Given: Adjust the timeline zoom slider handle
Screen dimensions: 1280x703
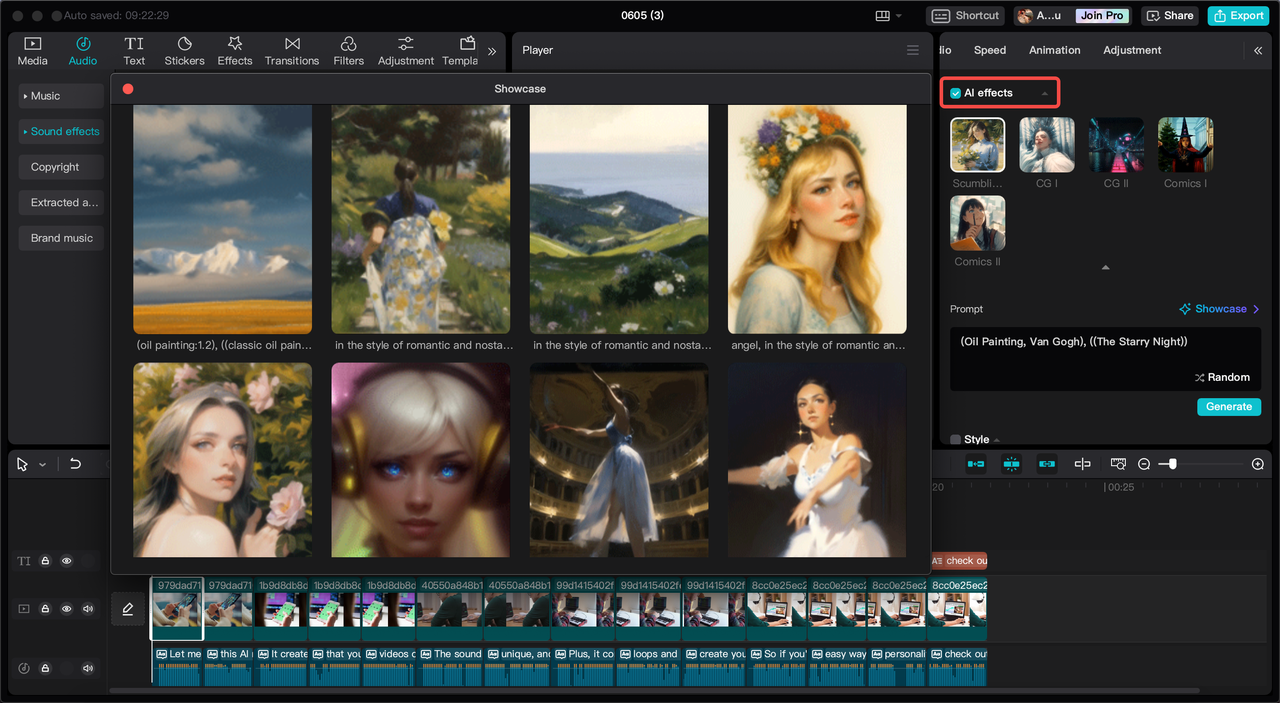Looking at the screenshot, I should (x=1172, y=464).
